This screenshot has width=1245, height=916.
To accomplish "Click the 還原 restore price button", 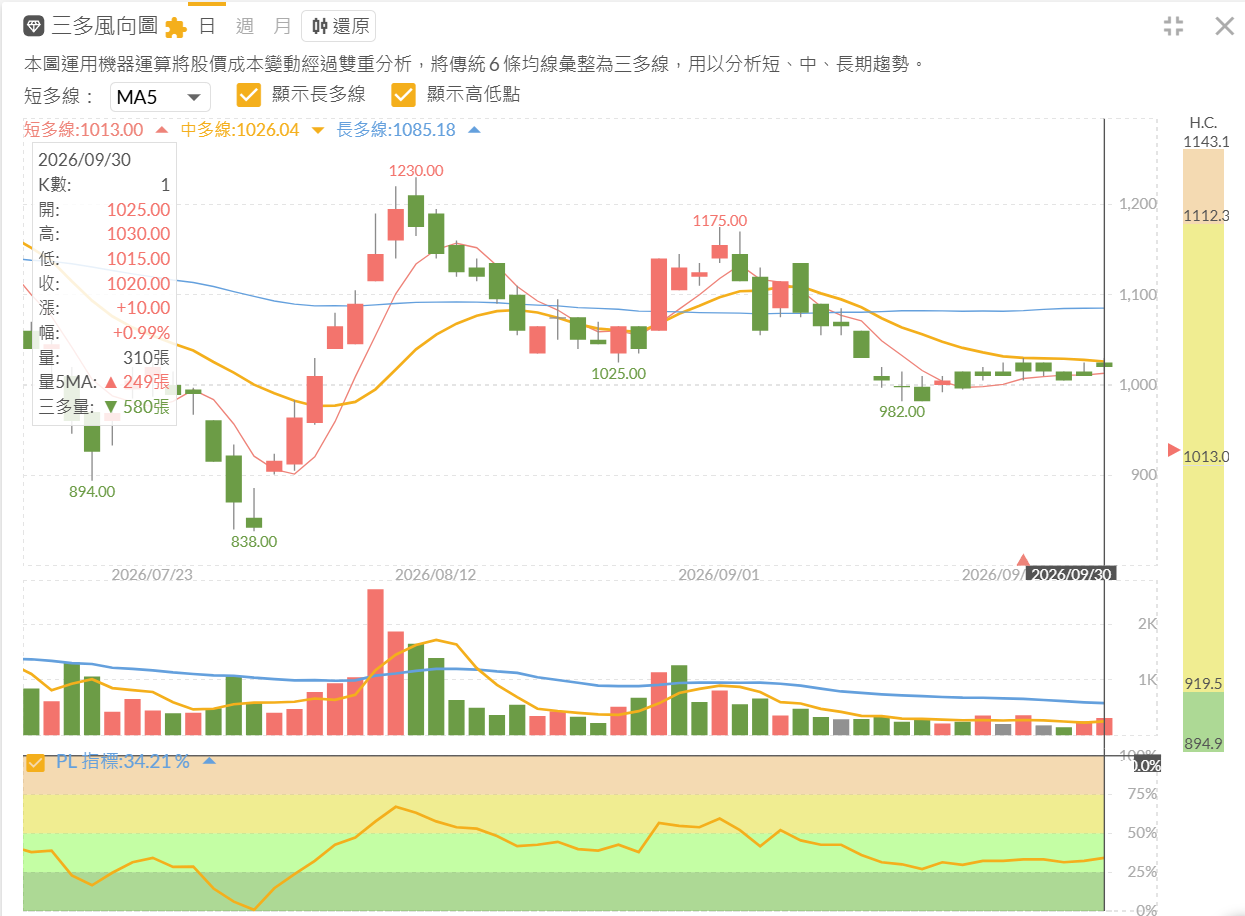I will [x=339, y=26].
